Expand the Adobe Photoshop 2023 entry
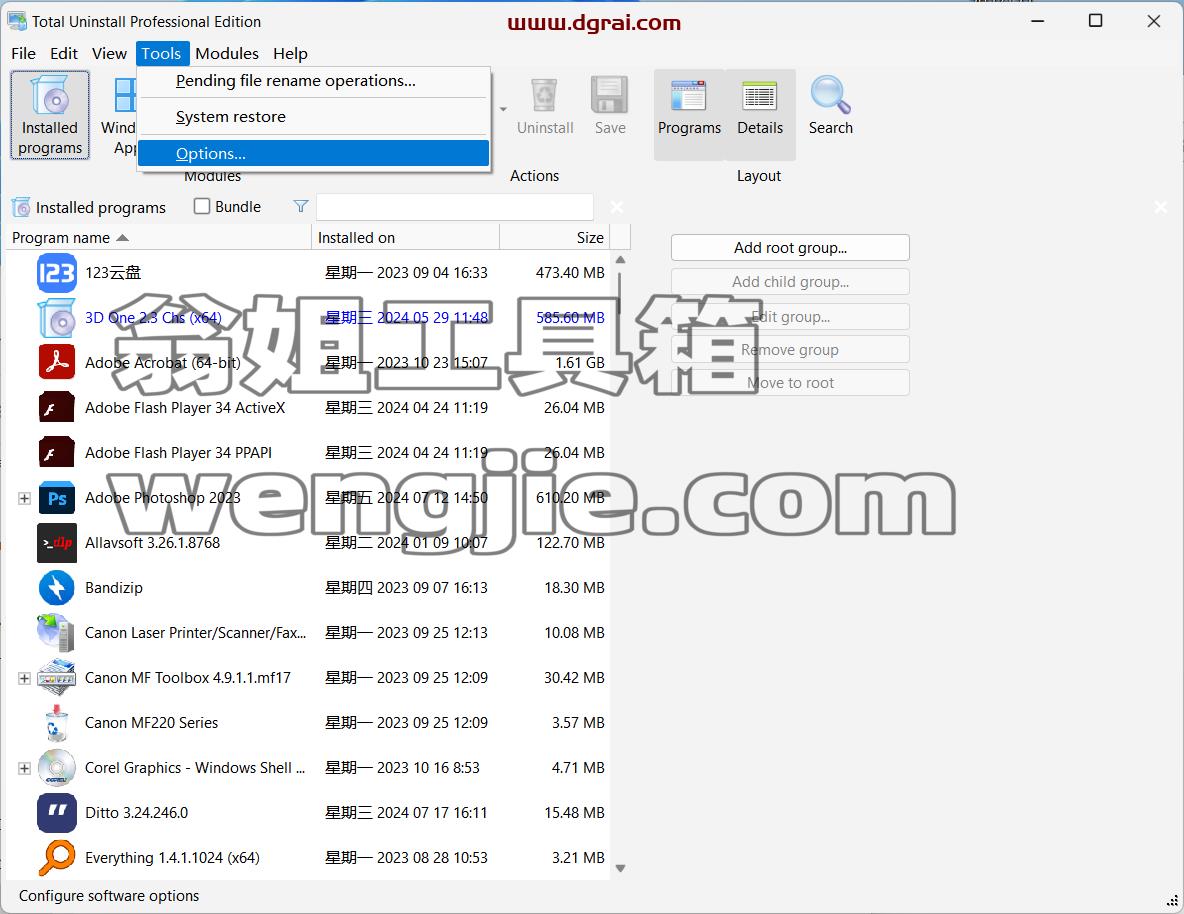Viewport: 1184px width, 914px height. (24, 499)
